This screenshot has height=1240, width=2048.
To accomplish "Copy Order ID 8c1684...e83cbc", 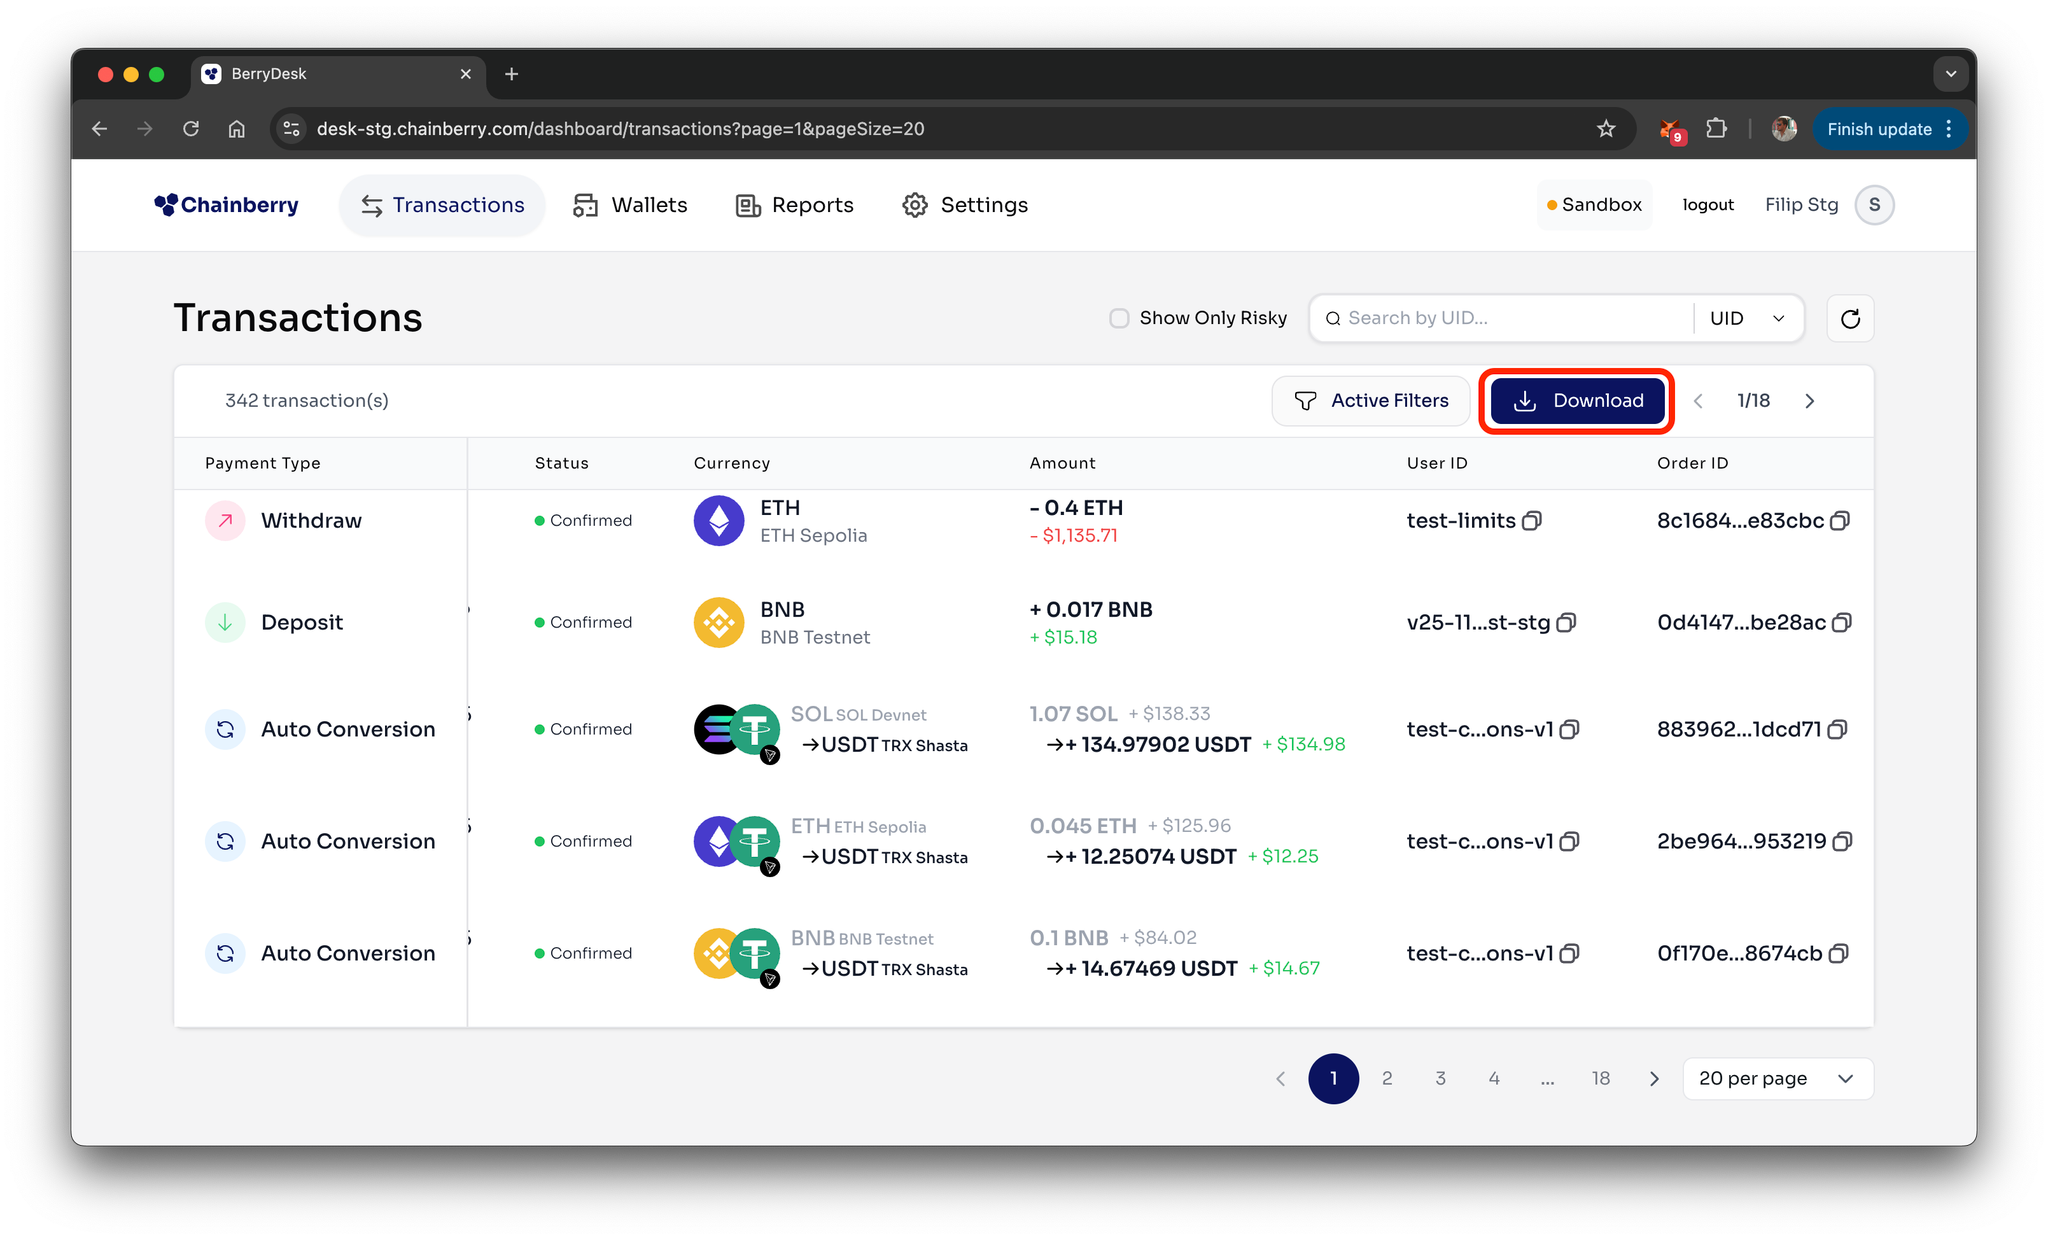I will tap(1840, 521).
